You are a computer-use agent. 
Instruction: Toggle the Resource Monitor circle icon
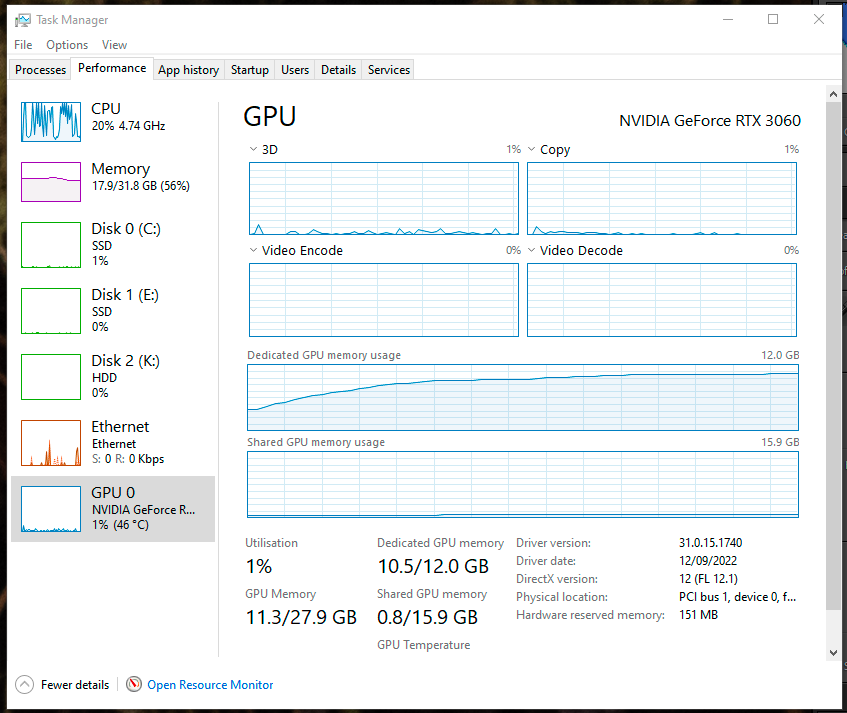click(134, 684)
